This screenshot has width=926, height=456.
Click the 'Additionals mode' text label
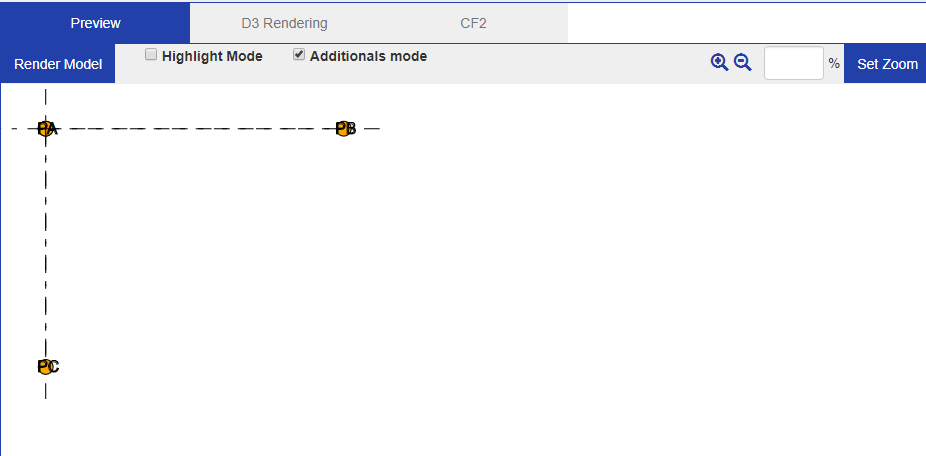click(x=368, y=57)
